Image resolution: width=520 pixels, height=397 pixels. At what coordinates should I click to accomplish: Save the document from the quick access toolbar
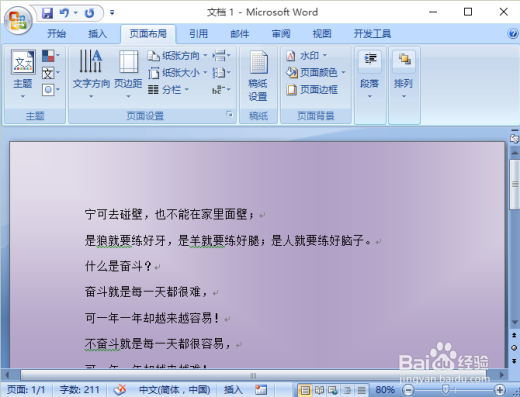[47, 13]
